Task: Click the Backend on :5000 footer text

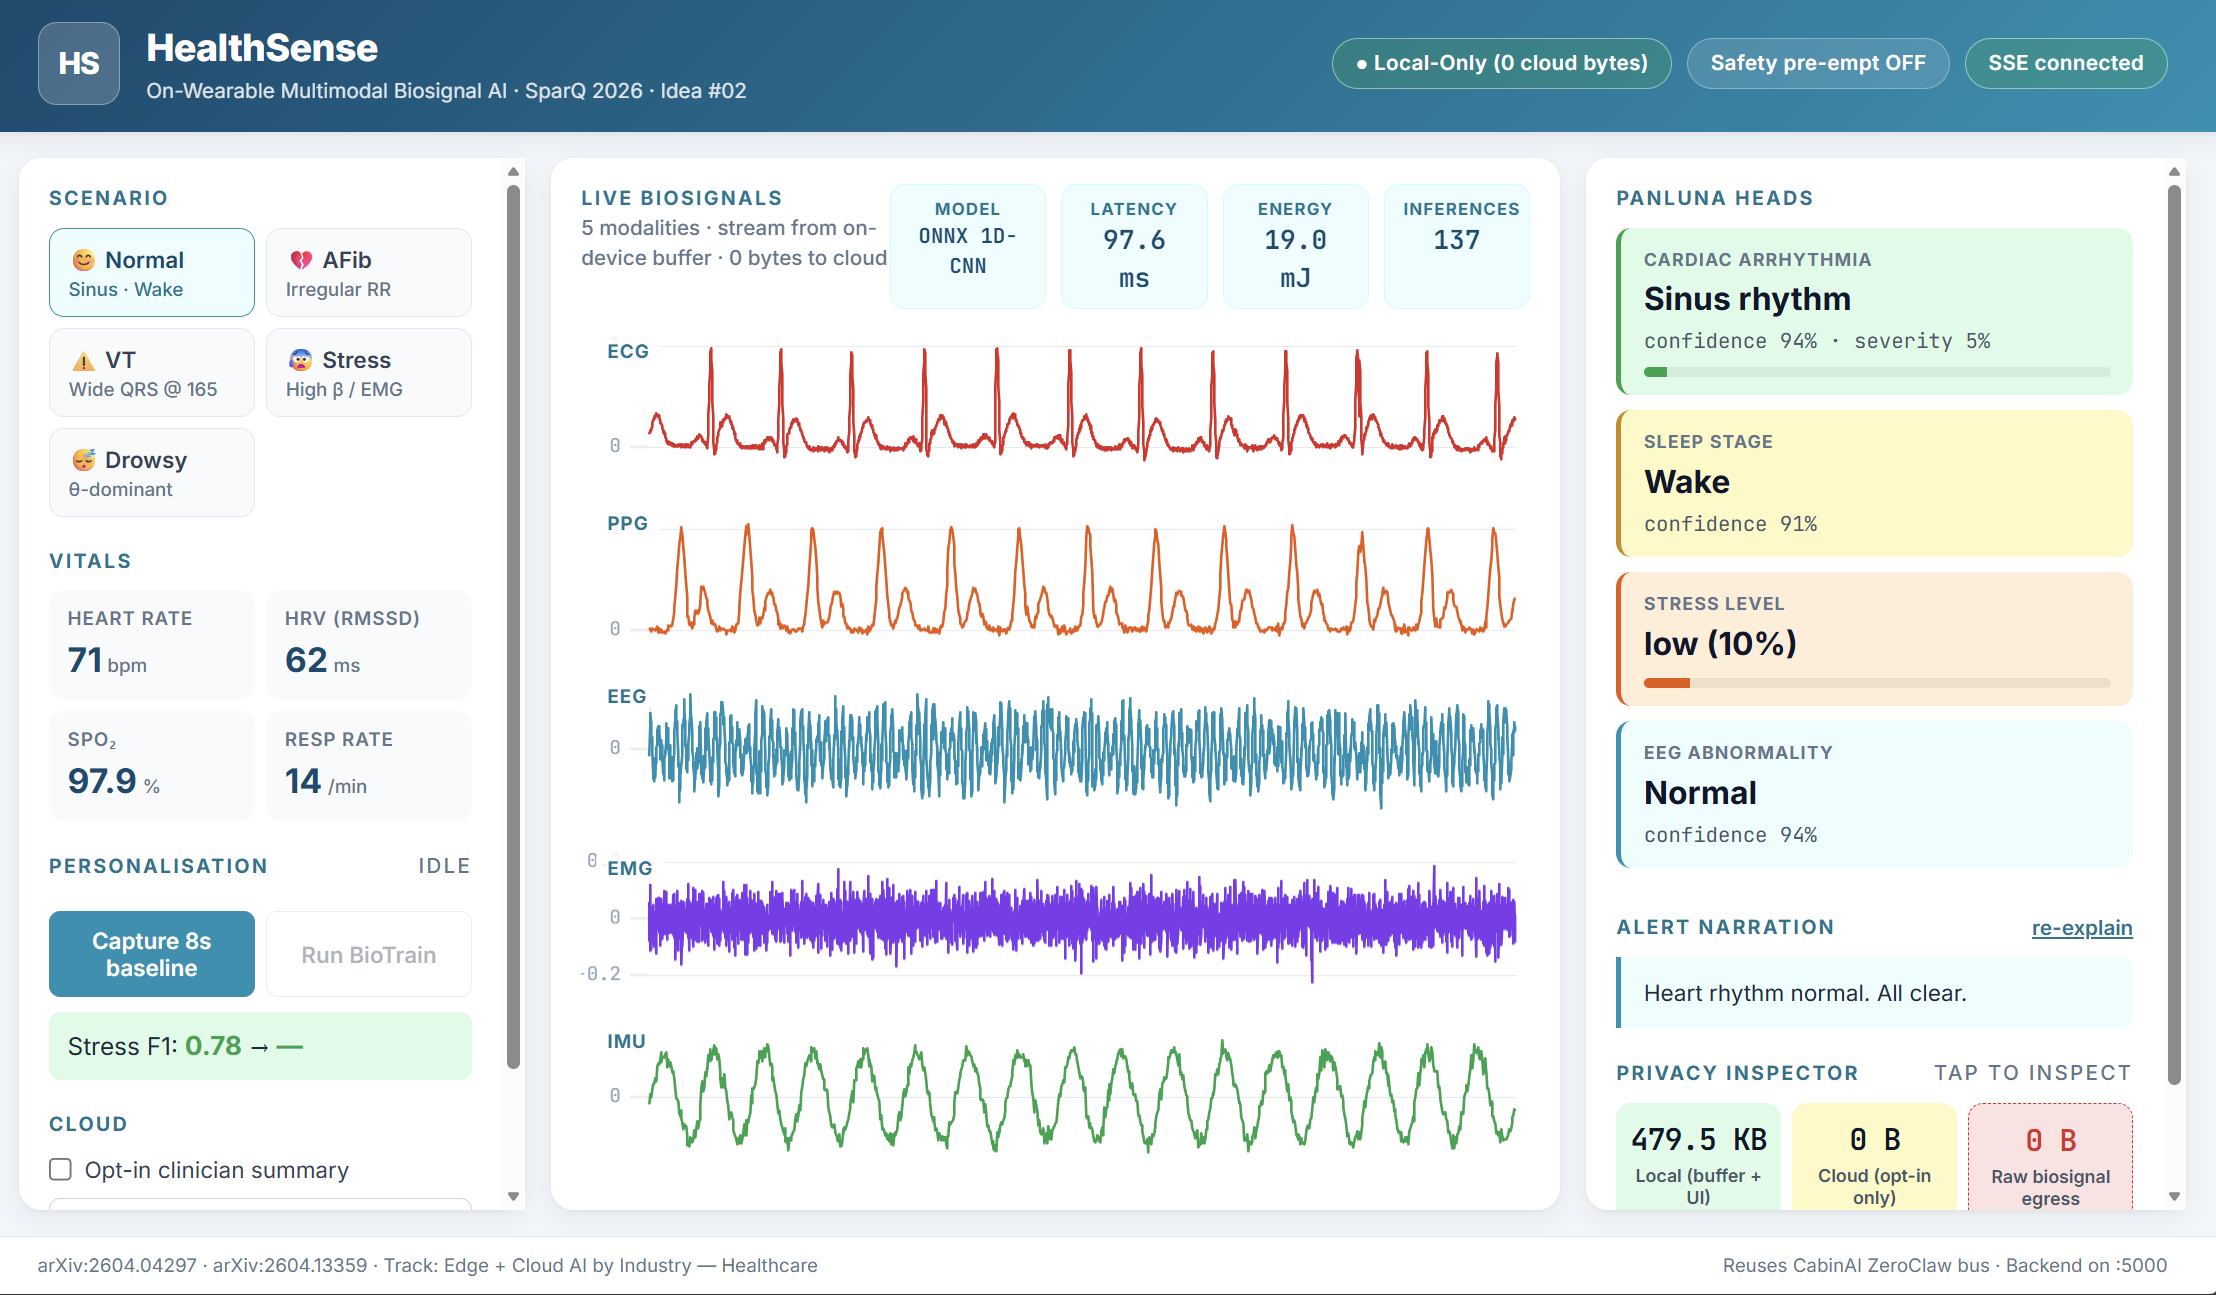Action: pyautogui.click(x=2086, y=1265)
